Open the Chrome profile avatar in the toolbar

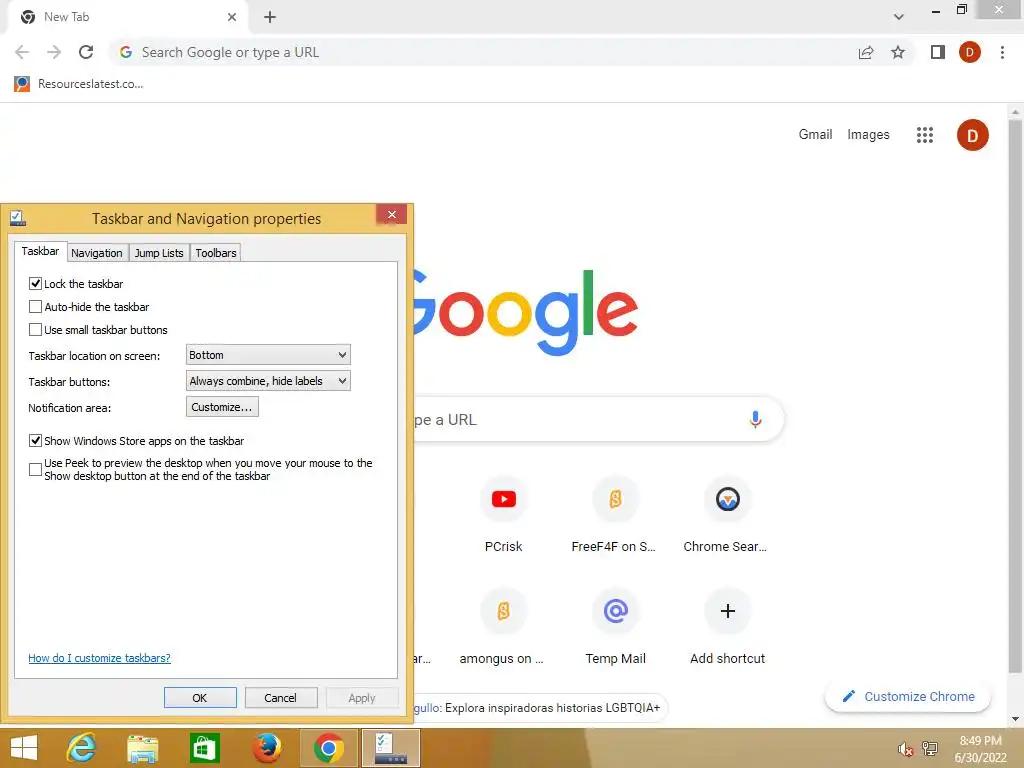click(970, 52)
